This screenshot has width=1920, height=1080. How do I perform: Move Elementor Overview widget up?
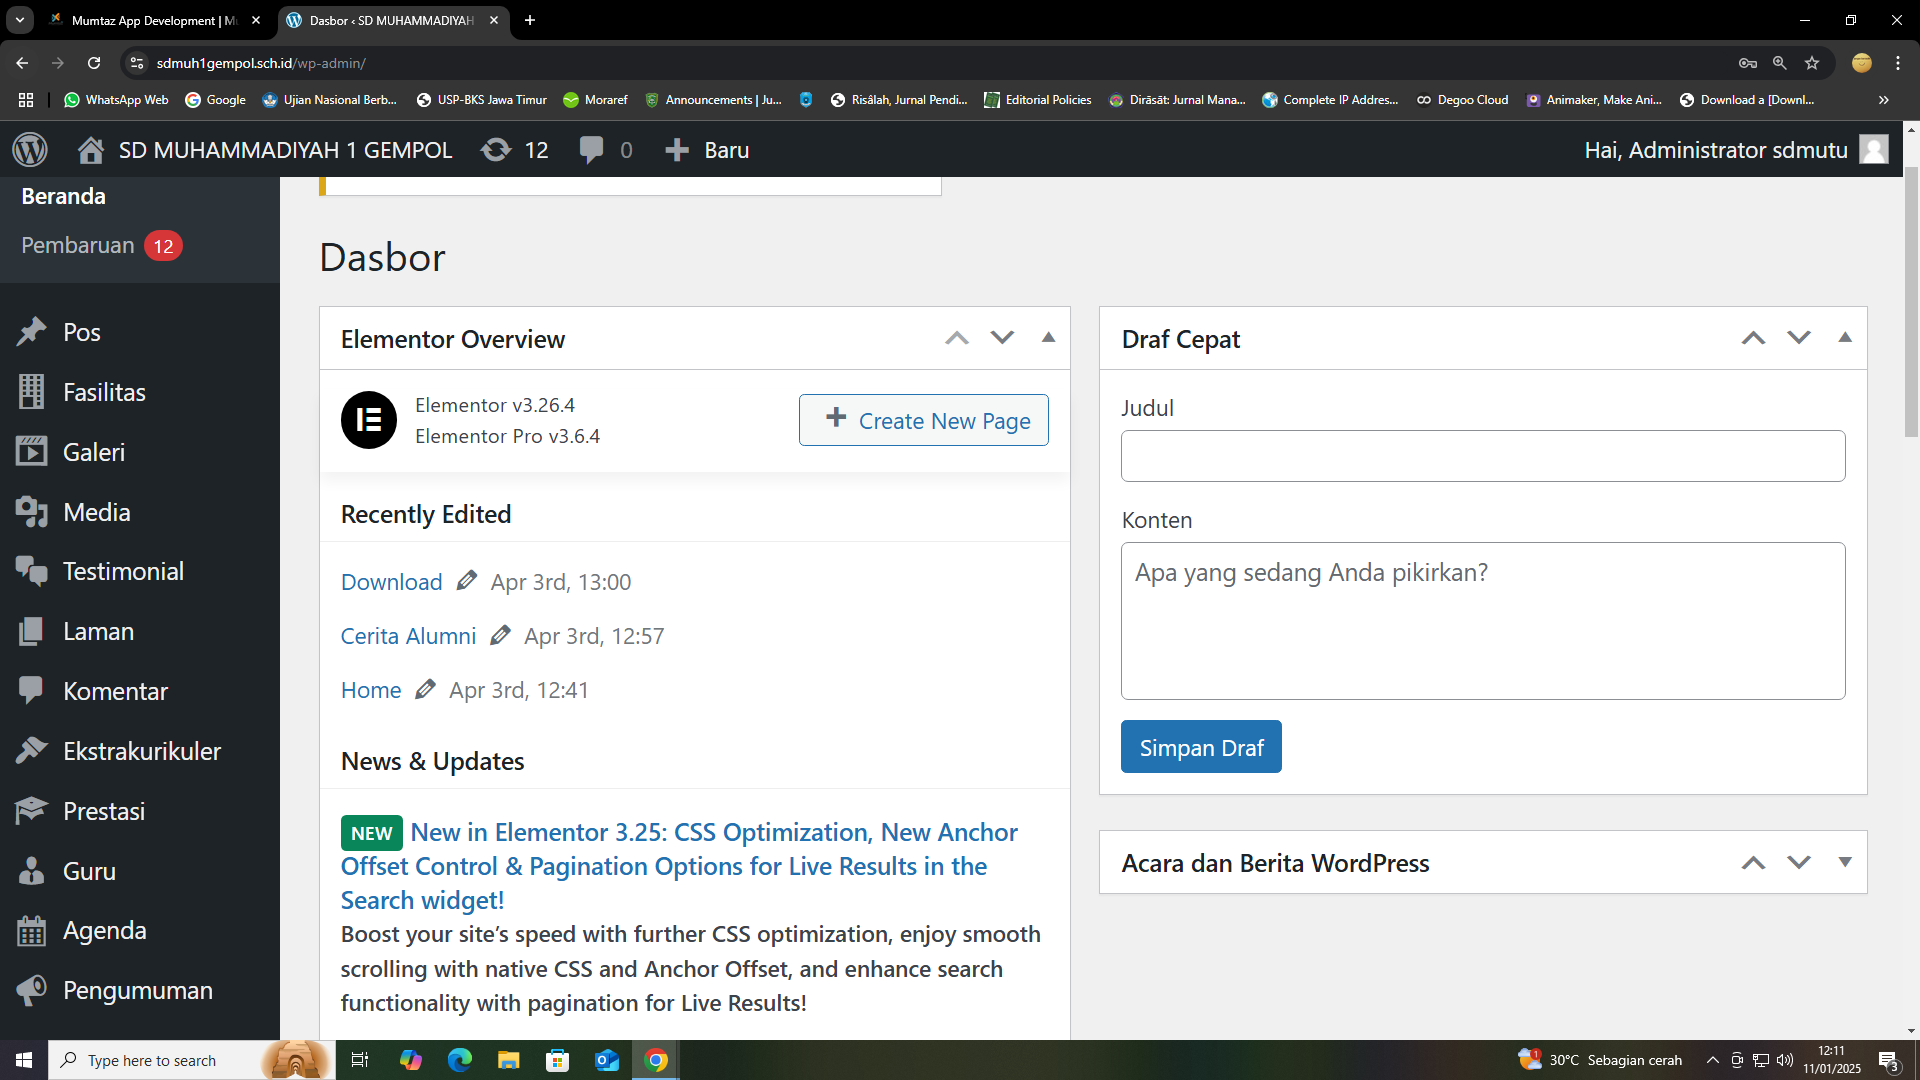(957, 338)
